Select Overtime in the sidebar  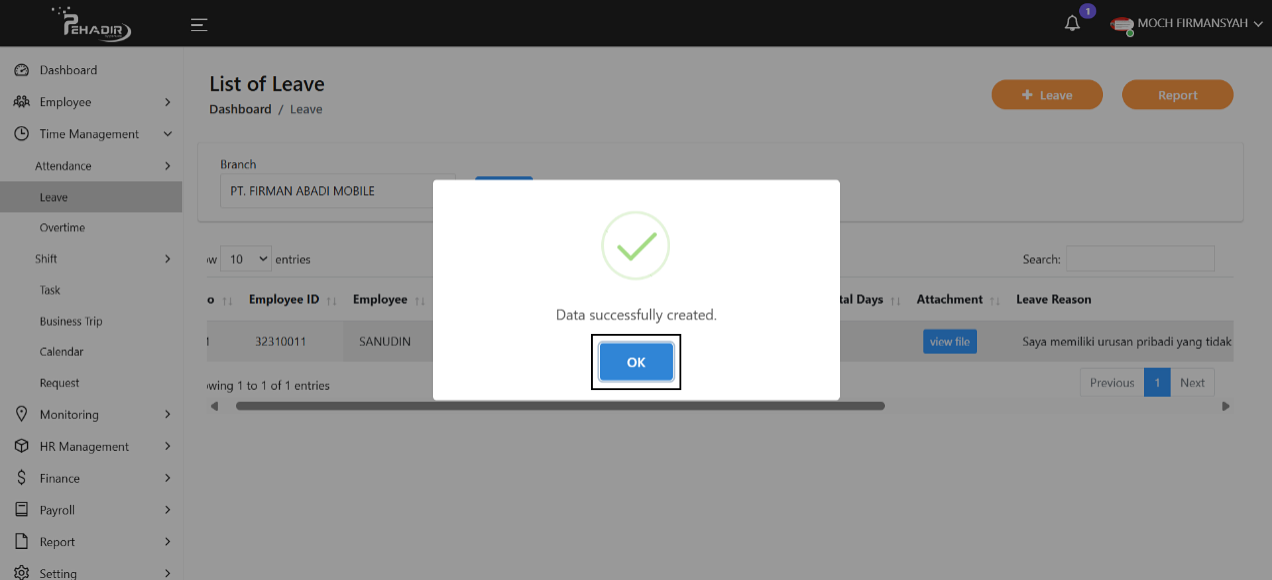coord(62,228)
